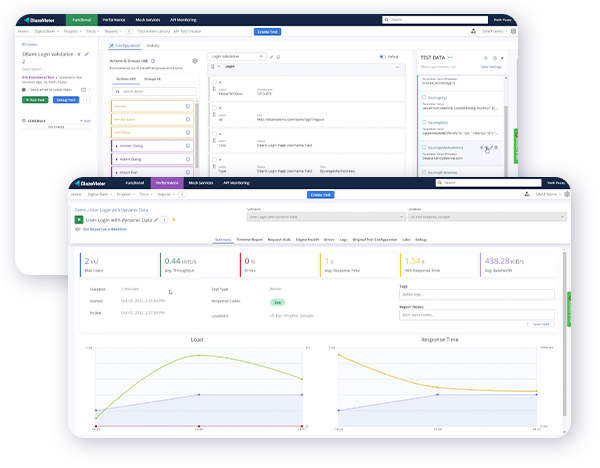Click info icon next to Actions & Groups
Screen dimensions: 600x468
click(x=153, y=61)
